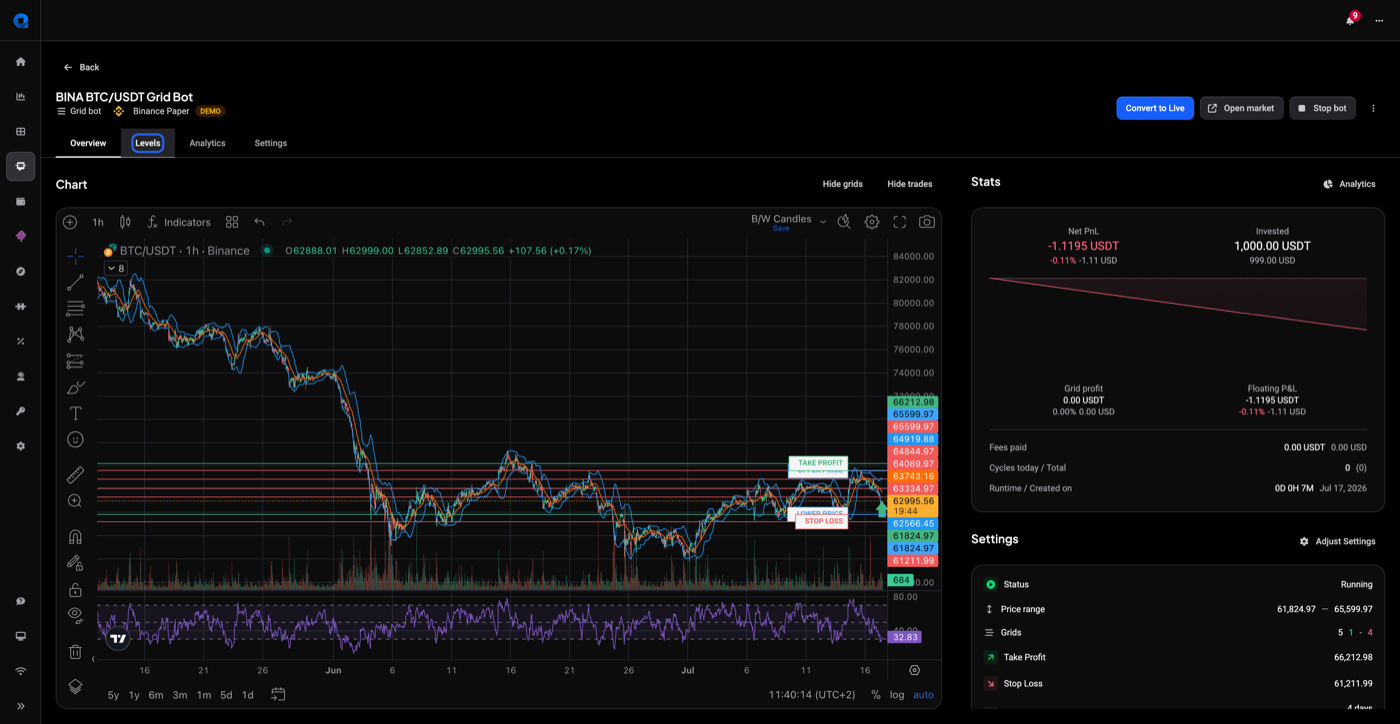Screen dimensions: 1400x724
Task: Open the quick search icon in chart toolbar
Action: [x=844, y=222]
